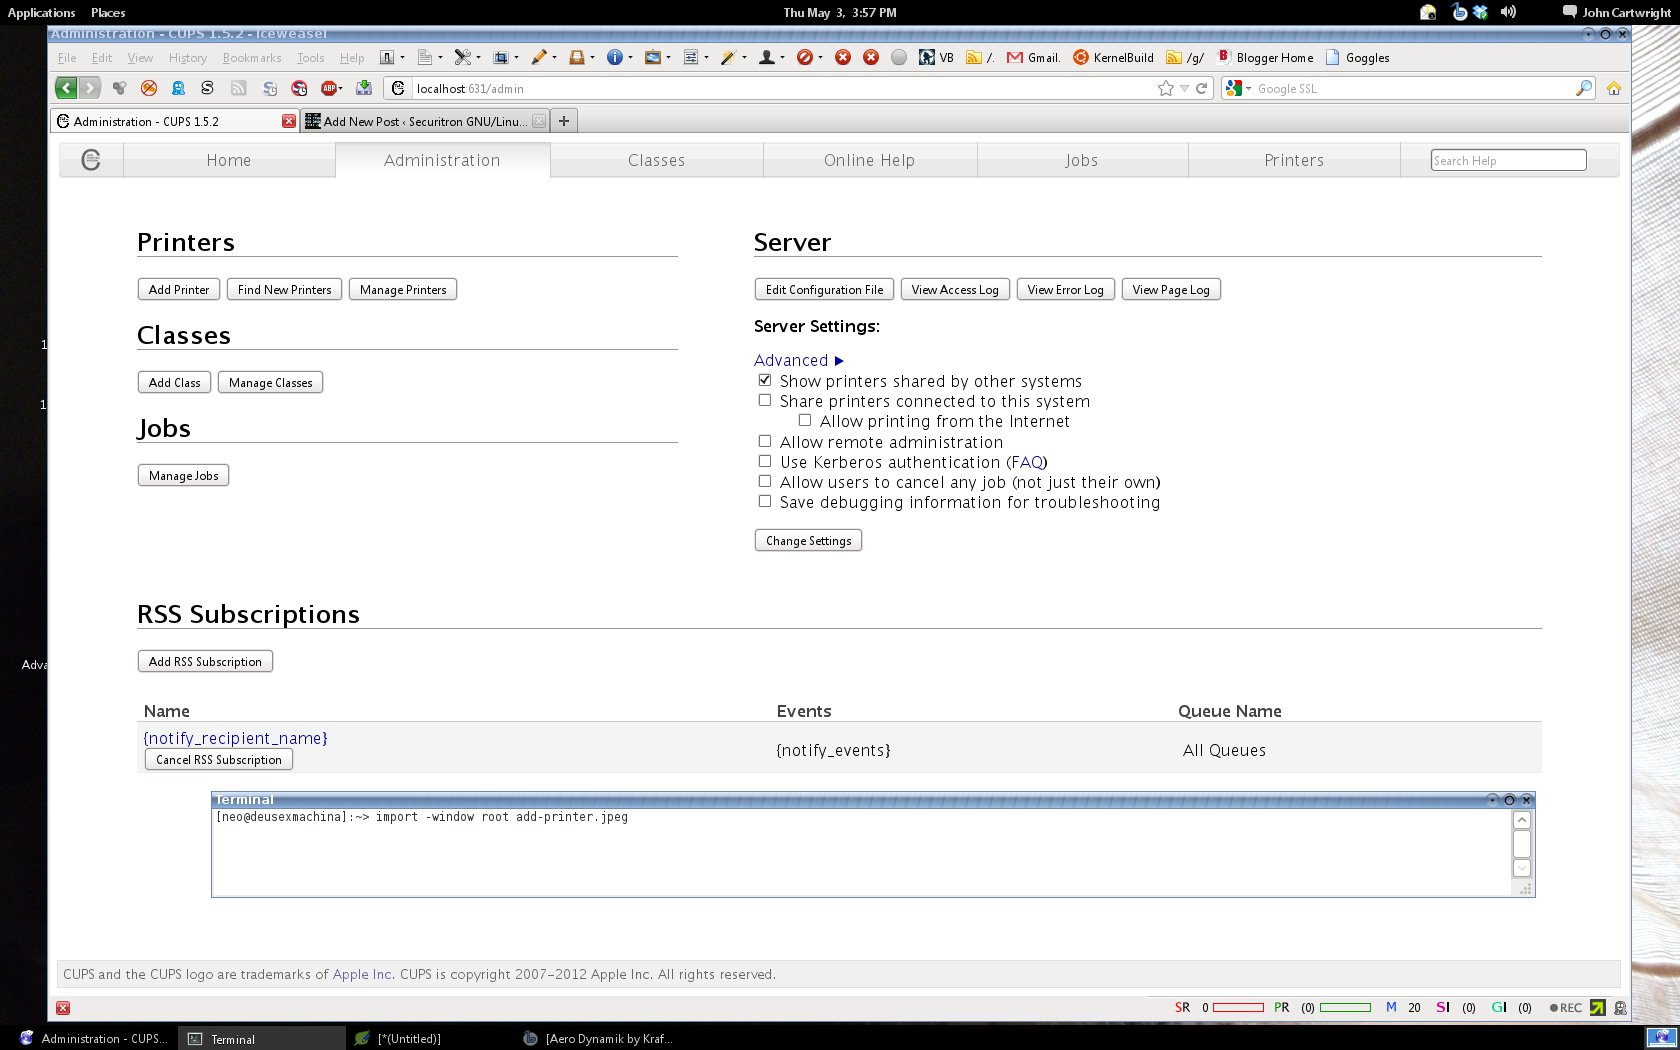Open the Bookmarks menu

pyautogui.click(x=252, y=57)
